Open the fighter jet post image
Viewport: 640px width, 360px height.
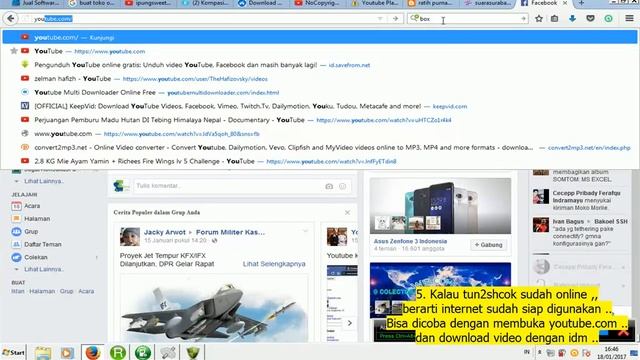click(214, 308)
